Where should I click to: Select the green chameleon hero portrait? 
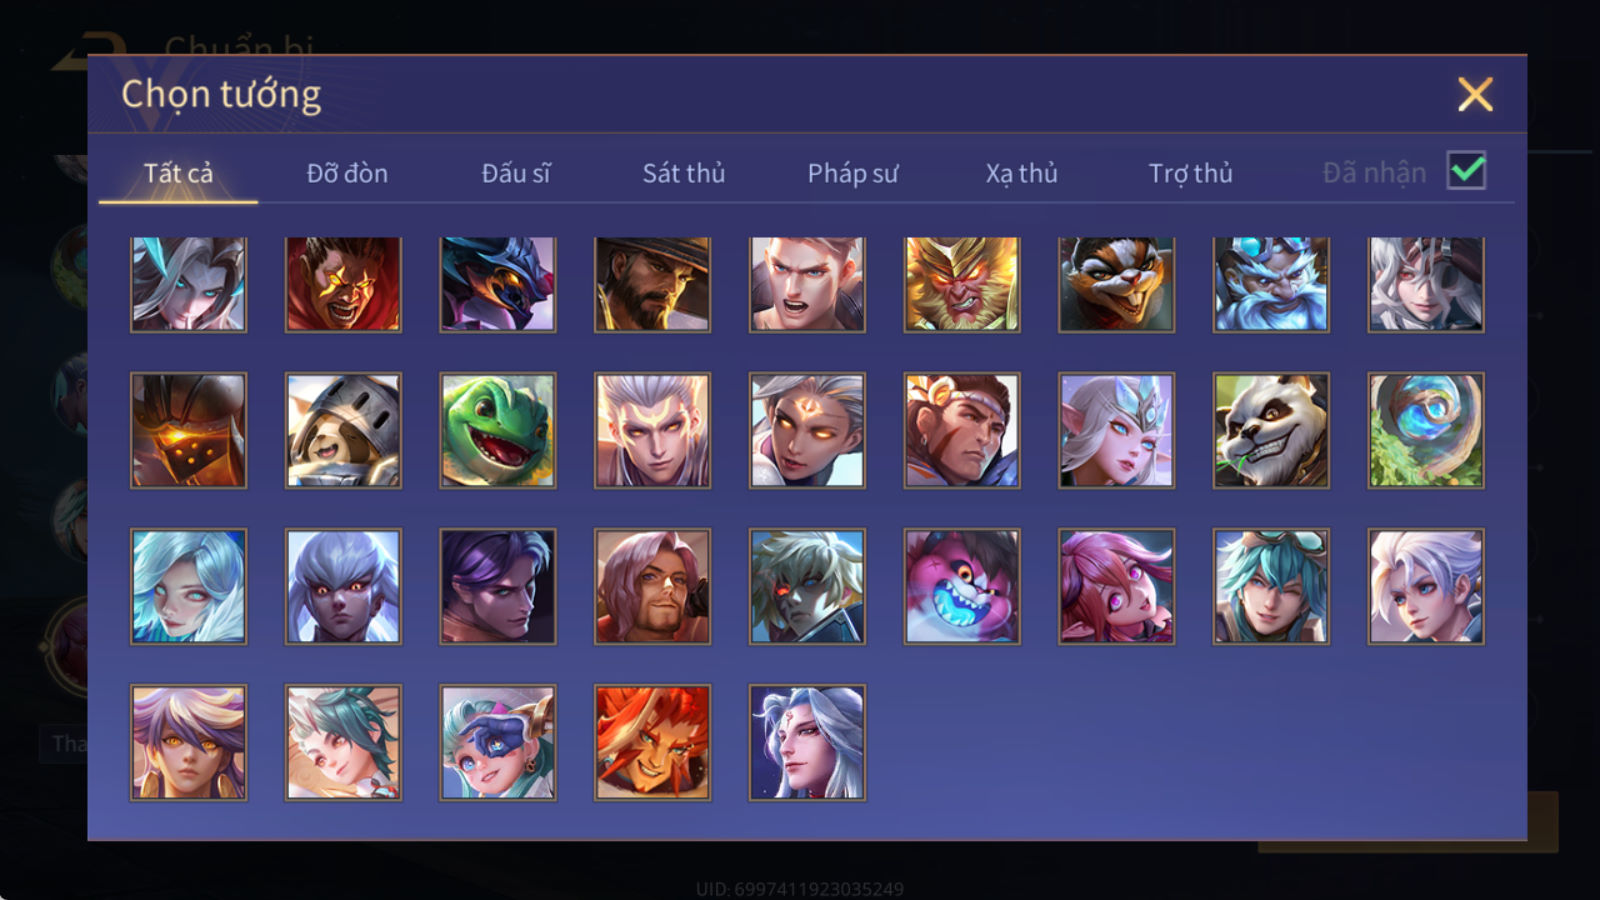[x=498, y=431]
